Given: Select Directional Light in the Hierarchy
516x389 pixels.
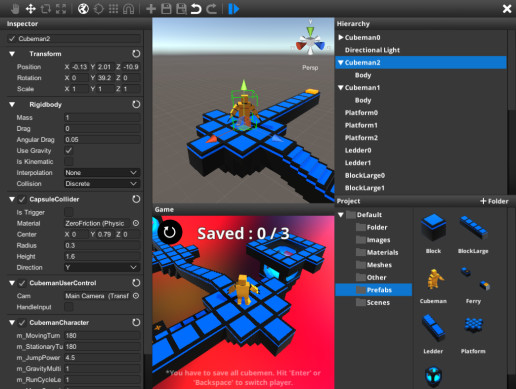Looking at the screenshot, I should pyautogui.click(x=372, y=50).
